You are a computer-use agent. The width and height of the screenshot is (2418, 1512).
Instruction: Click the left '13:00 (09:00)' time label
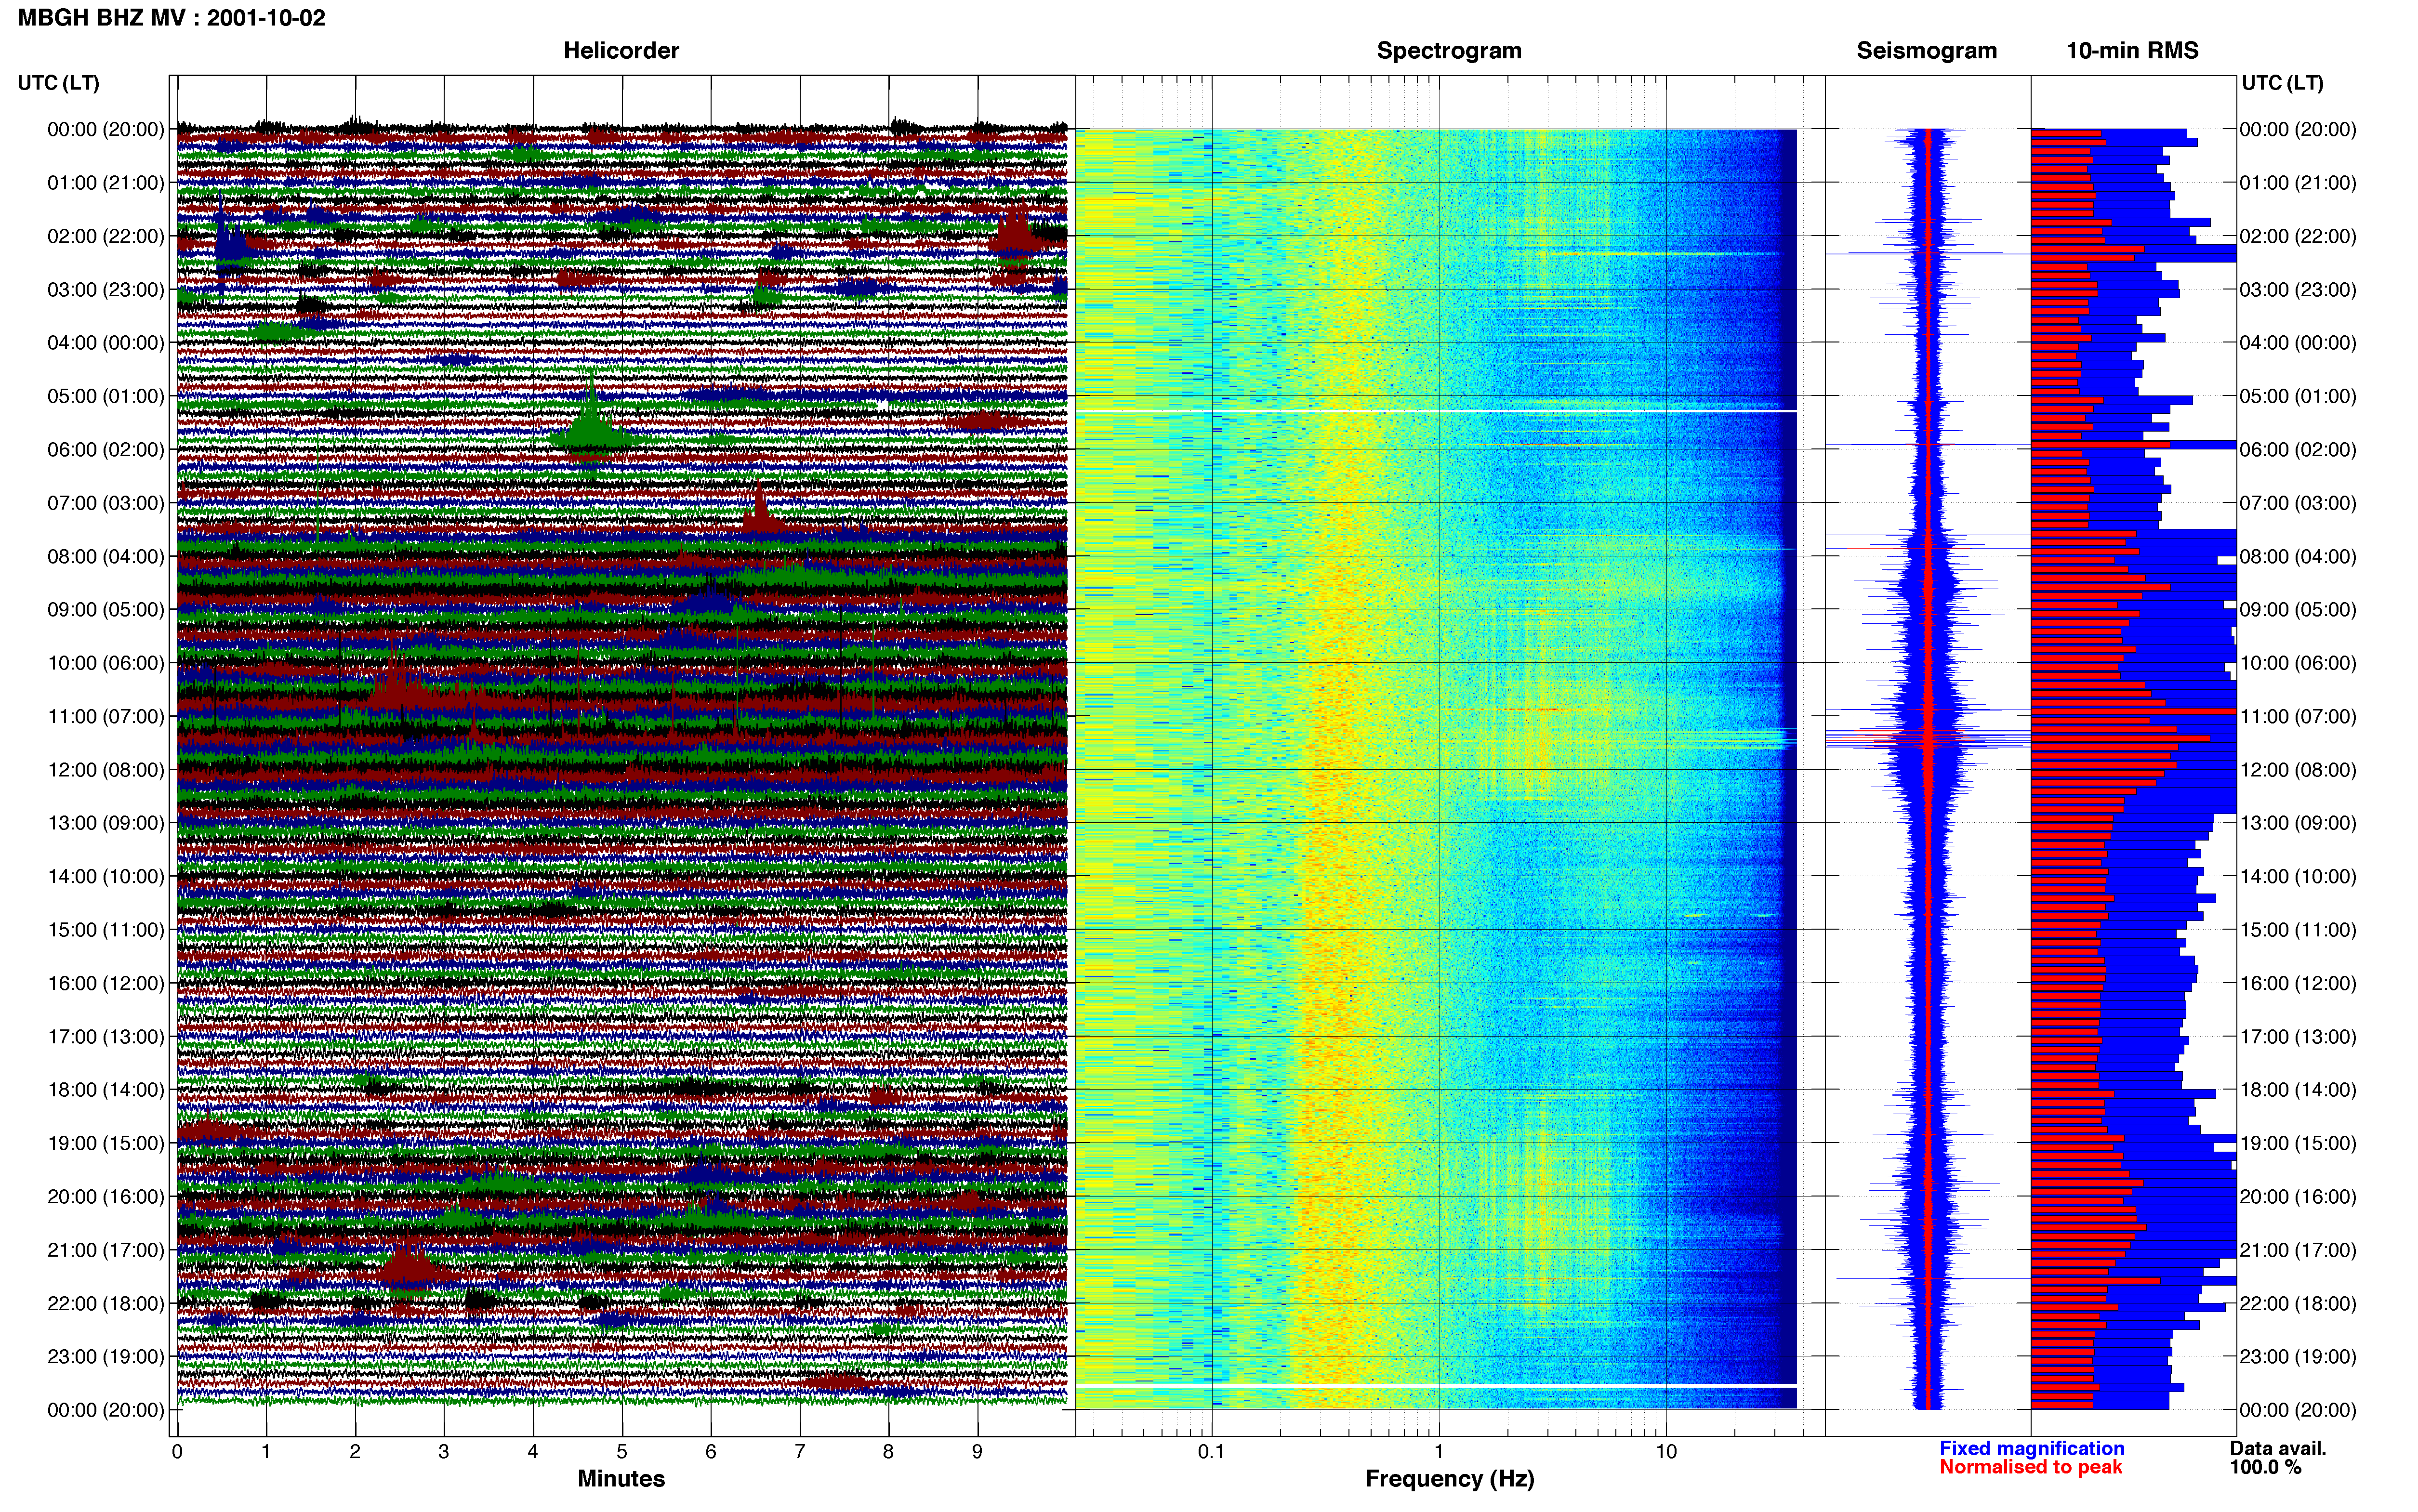105,823
